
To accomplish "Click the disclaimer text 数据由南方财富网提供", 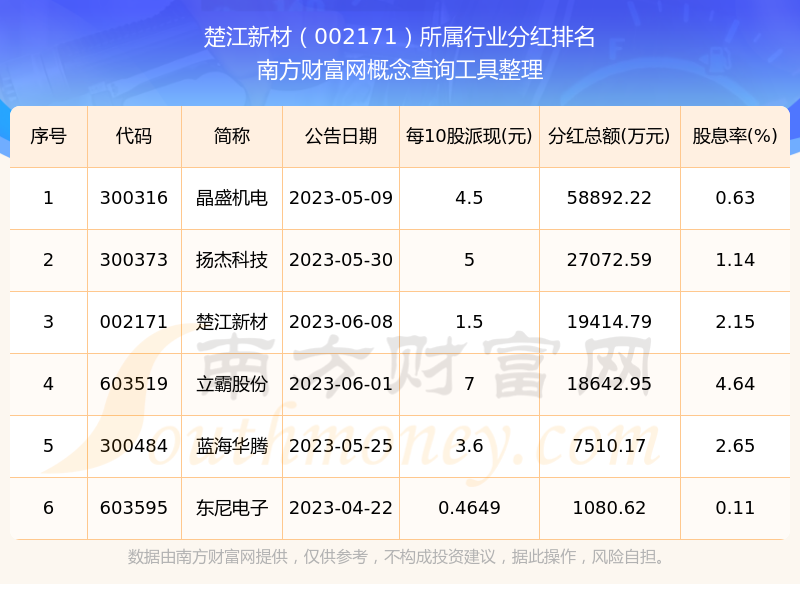I will [208, 557].
